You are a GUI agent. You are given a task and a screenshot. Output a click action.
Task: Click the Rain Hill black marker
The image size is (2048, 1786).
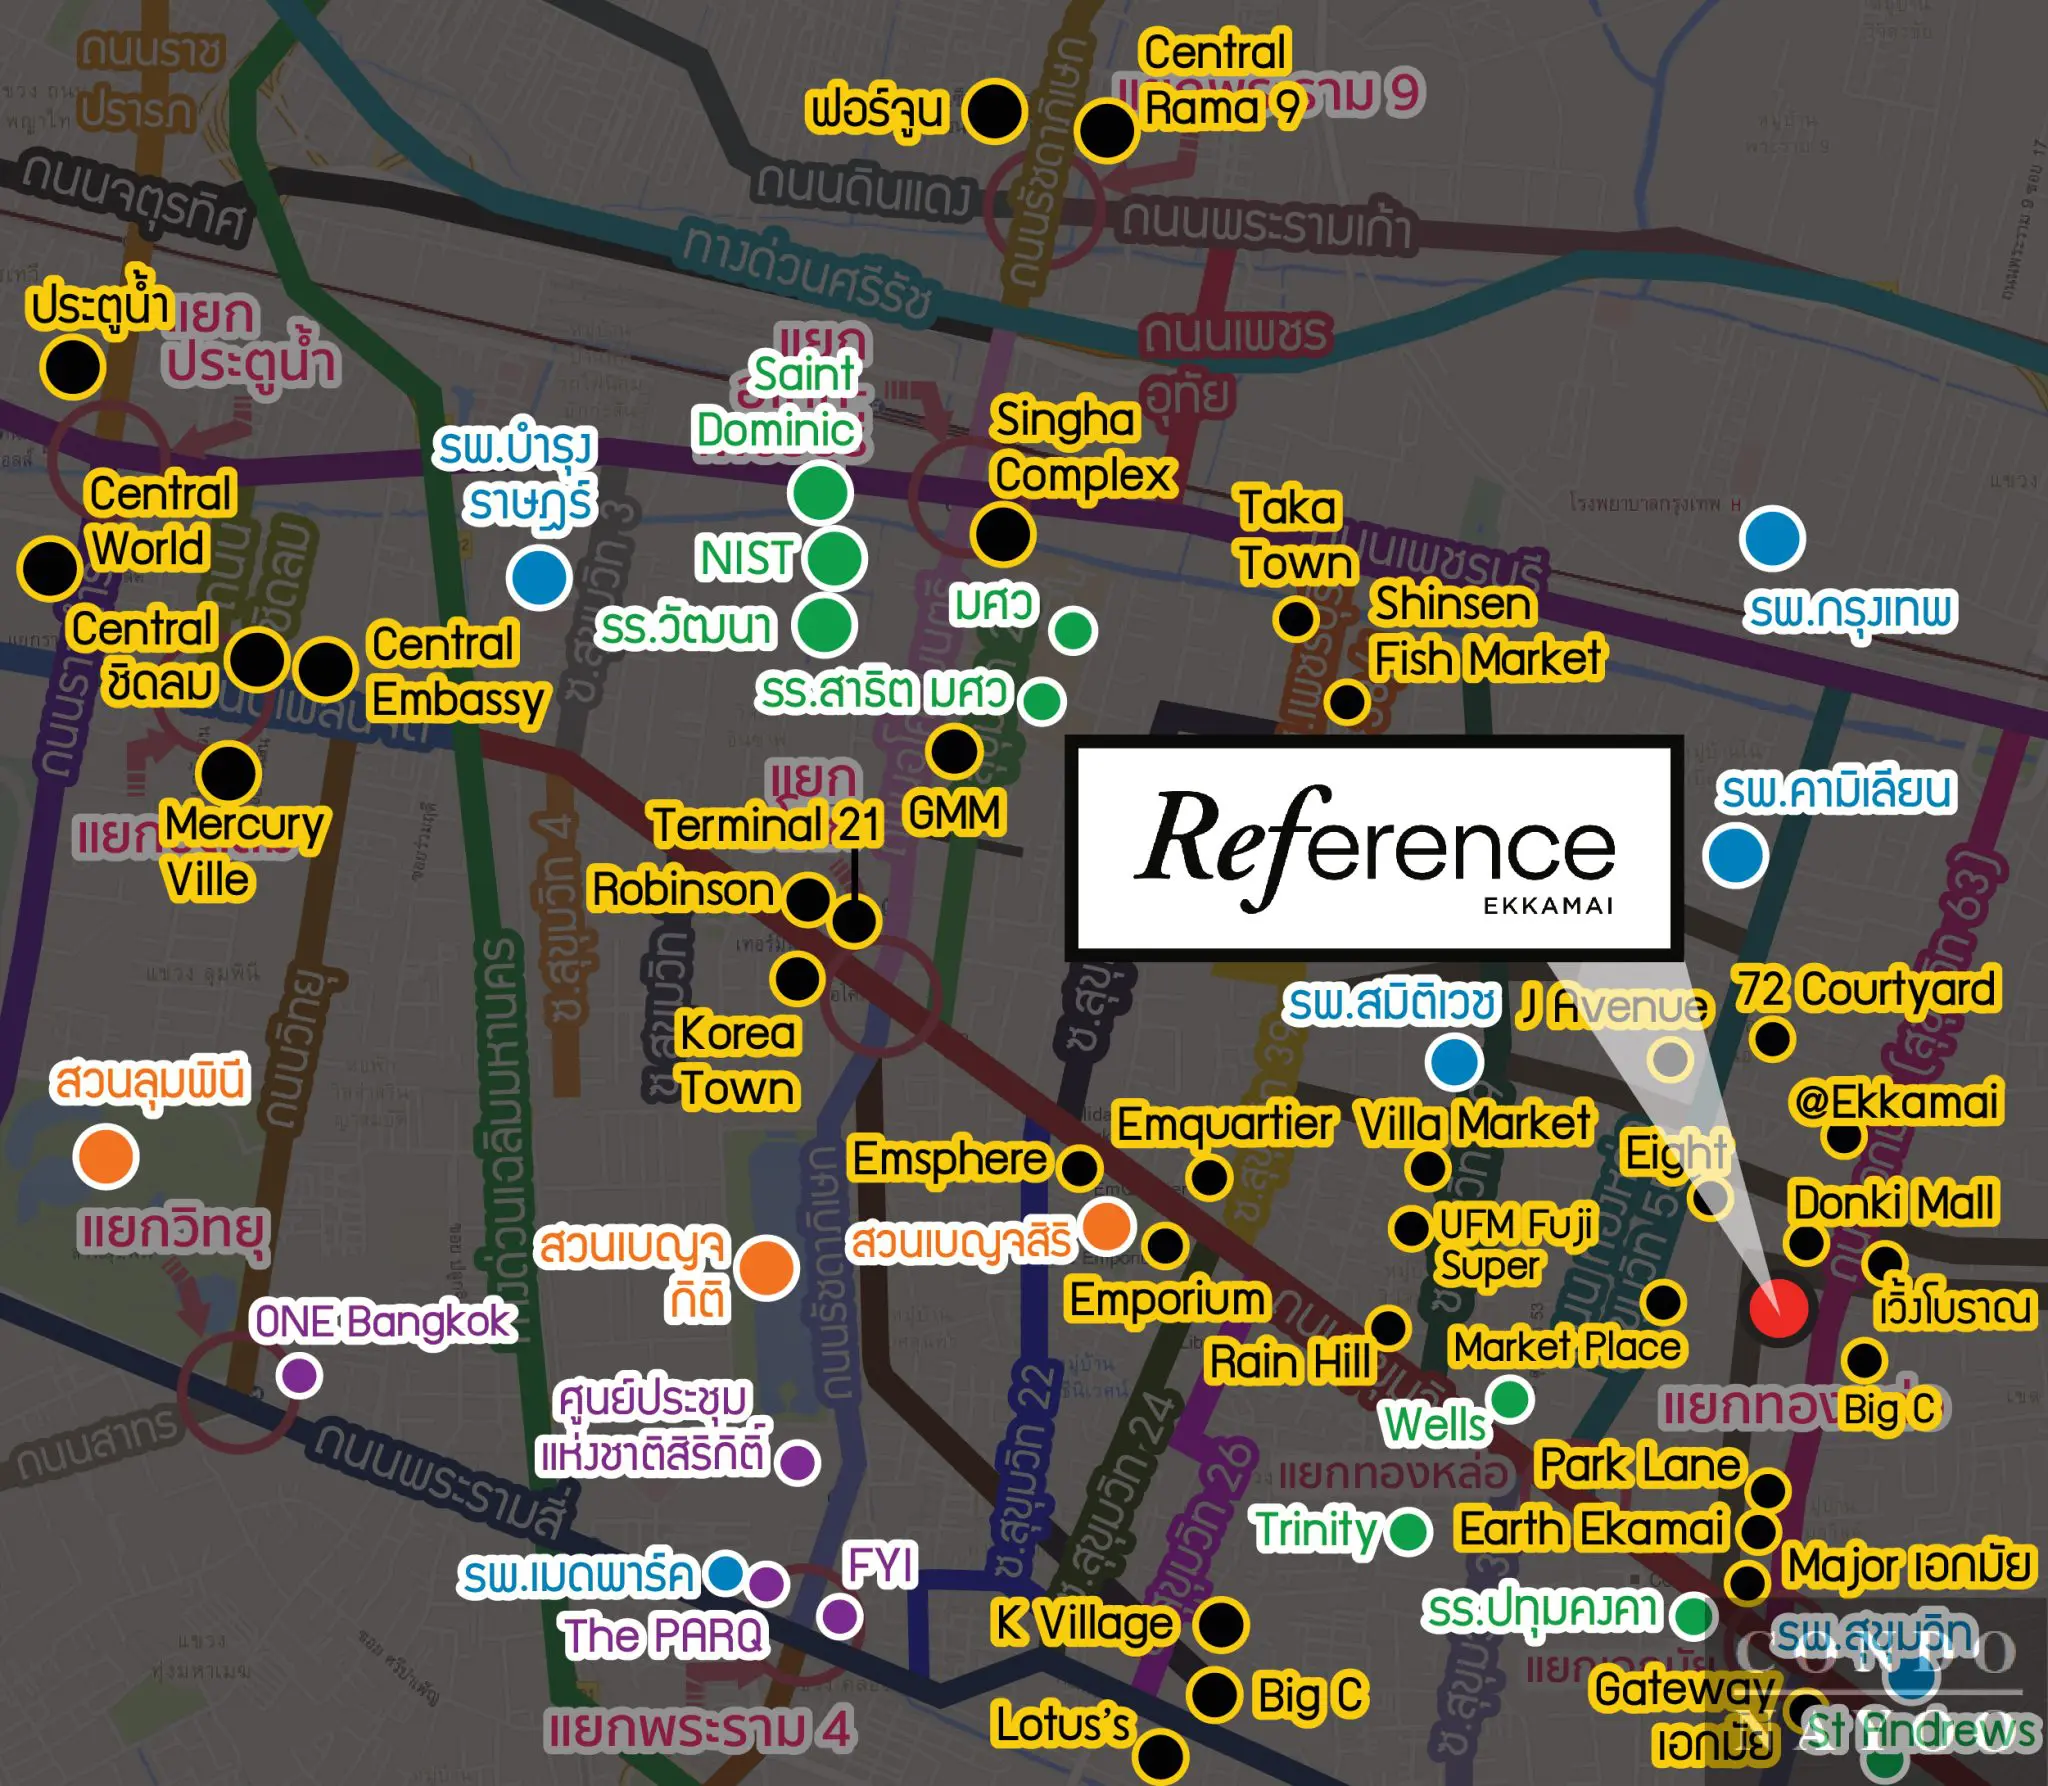pyautogui.click(x=1388, y=1328)
